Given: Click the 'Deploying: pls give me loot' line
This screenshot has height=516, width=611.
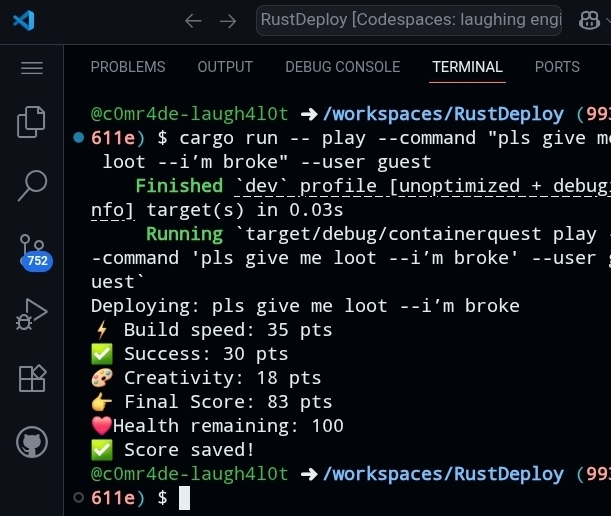Looking at the screenshot, I should click(x=305, y=306).
